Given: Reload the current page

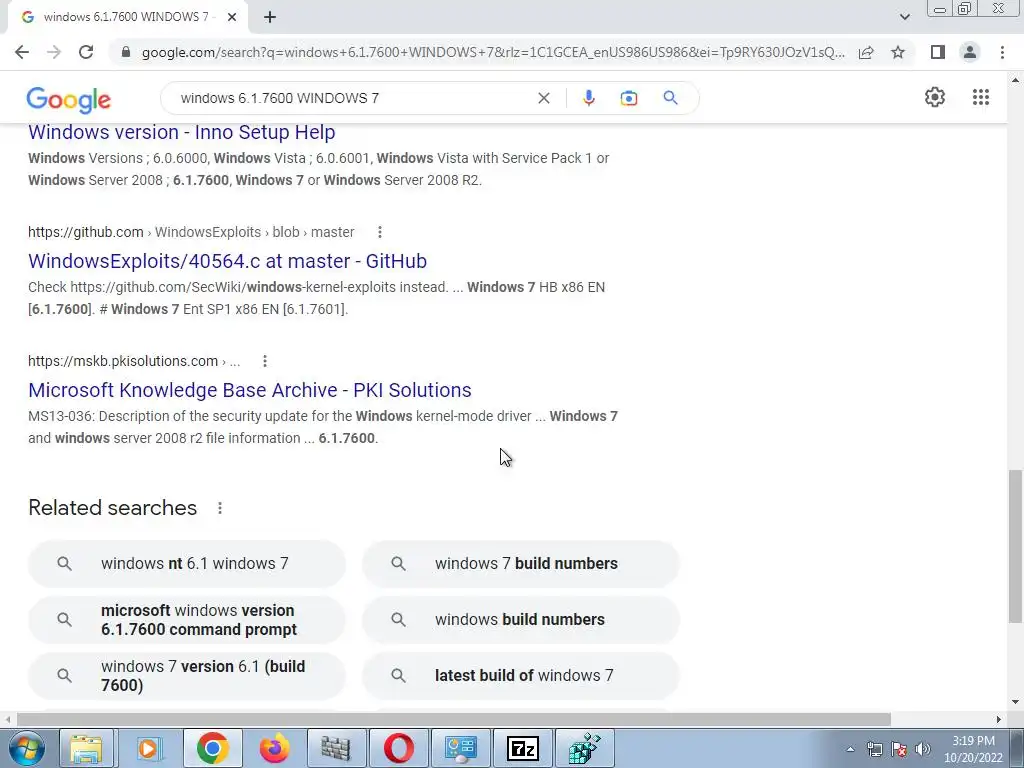Looking at the screenshot, I should (86, 52).
